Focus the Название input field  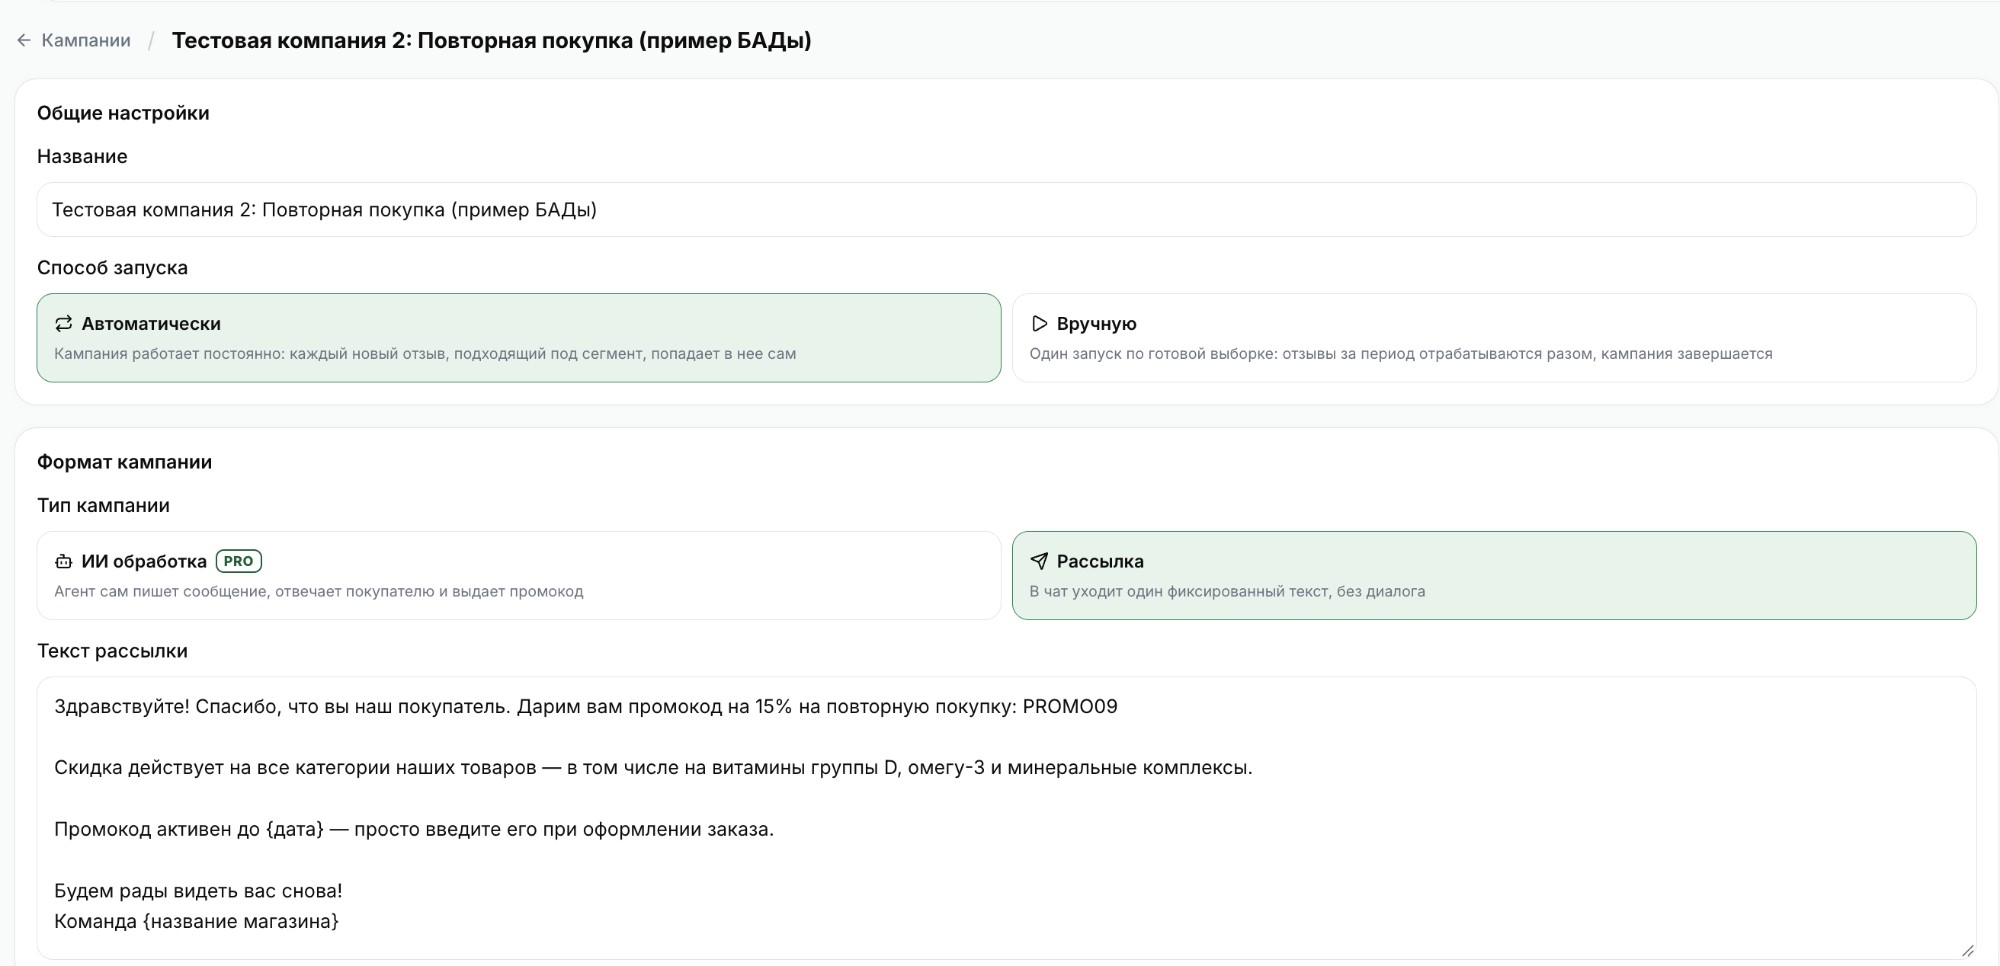pyautogui.click(x=1006, y=209)
